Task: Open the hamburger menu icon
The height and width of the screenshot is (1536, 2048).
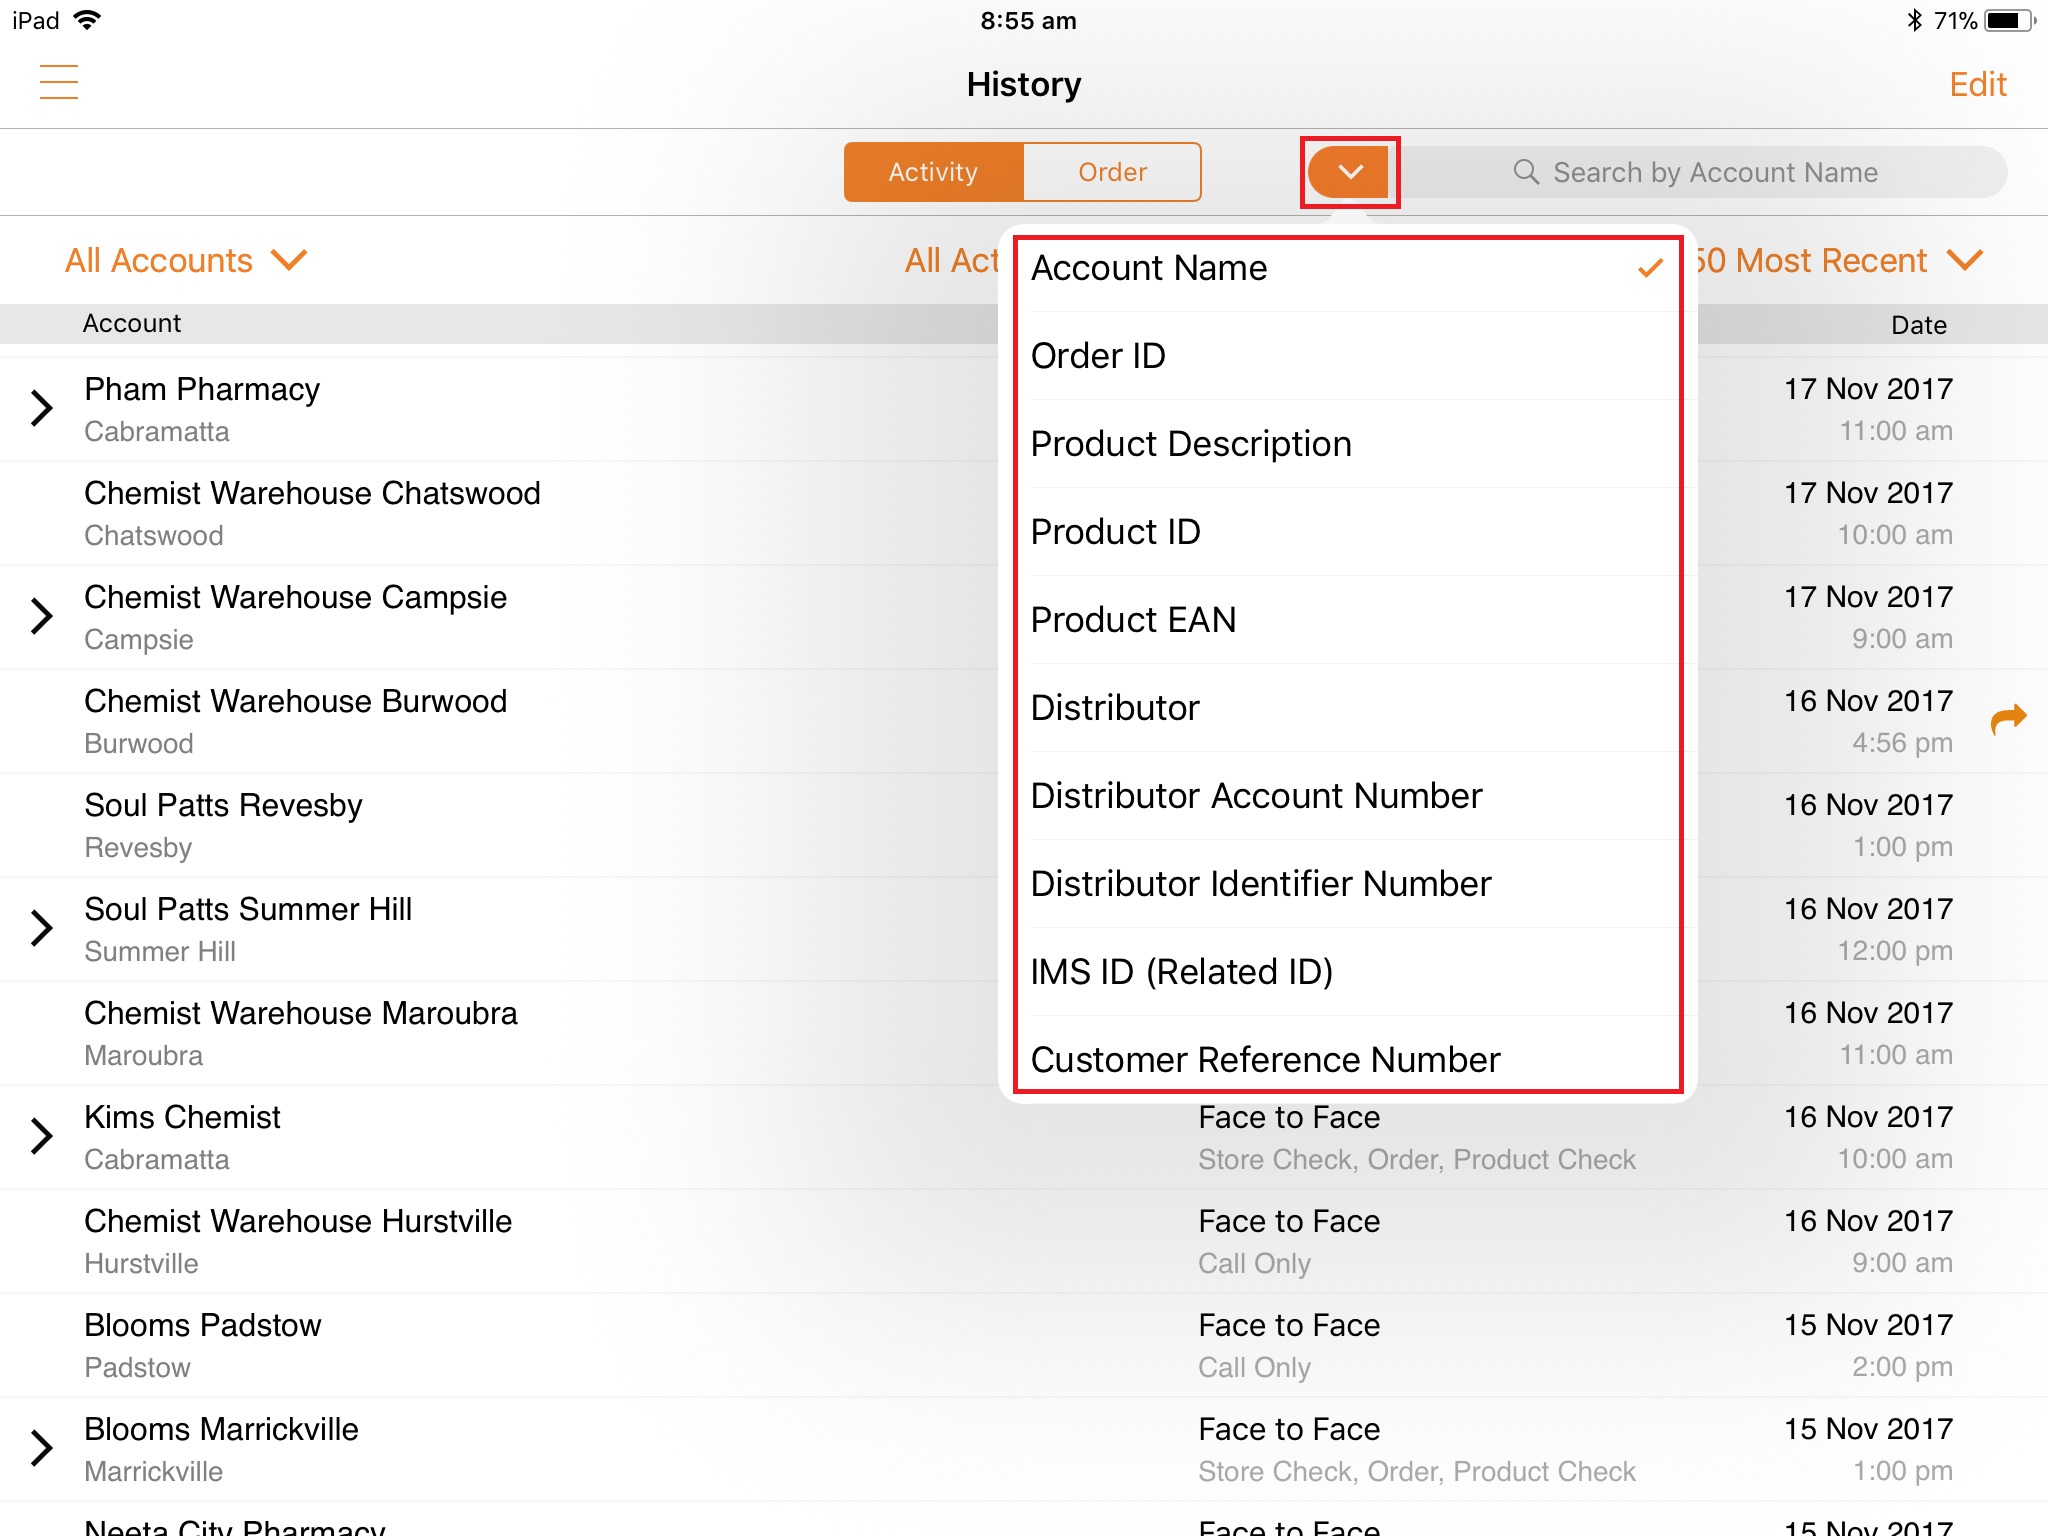Action: coord(58,83)
